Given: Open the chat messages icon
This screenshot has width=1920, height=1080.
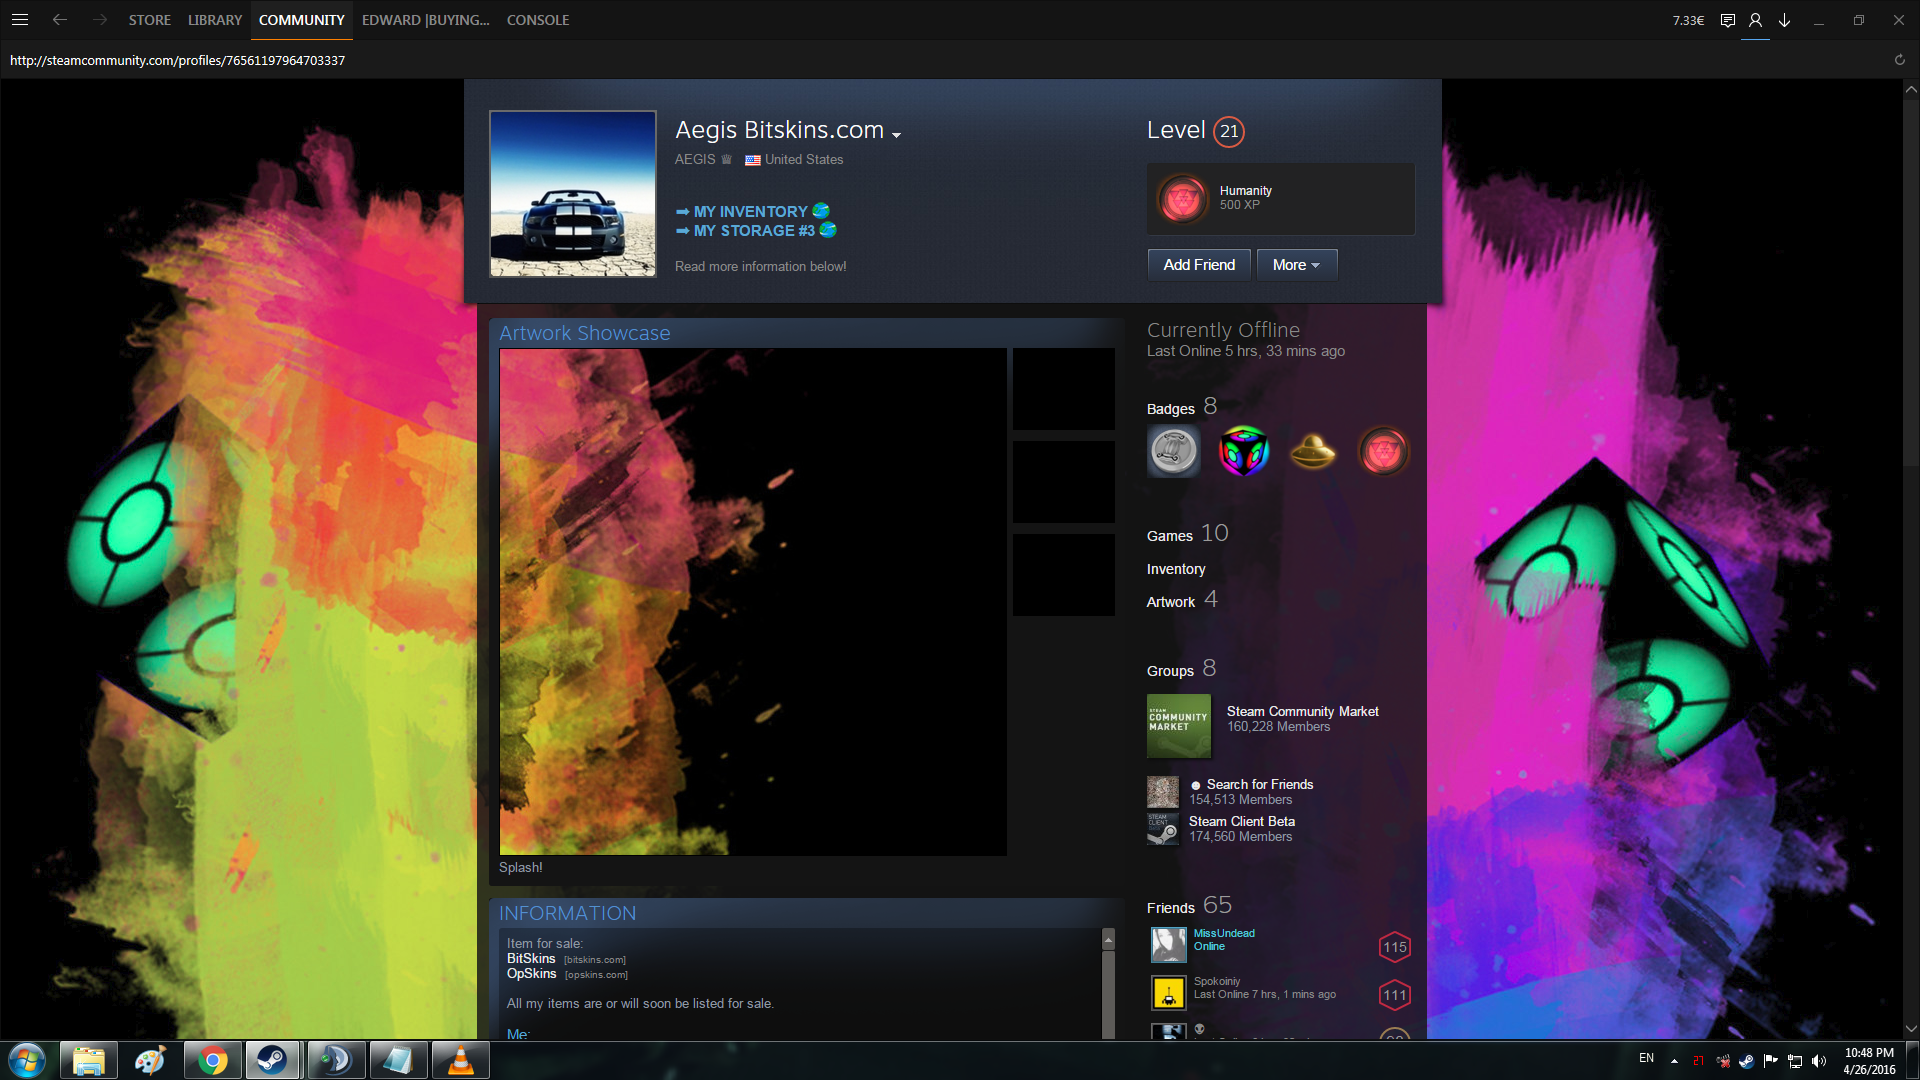Looking at the screenshot, I should point(1727,20).
